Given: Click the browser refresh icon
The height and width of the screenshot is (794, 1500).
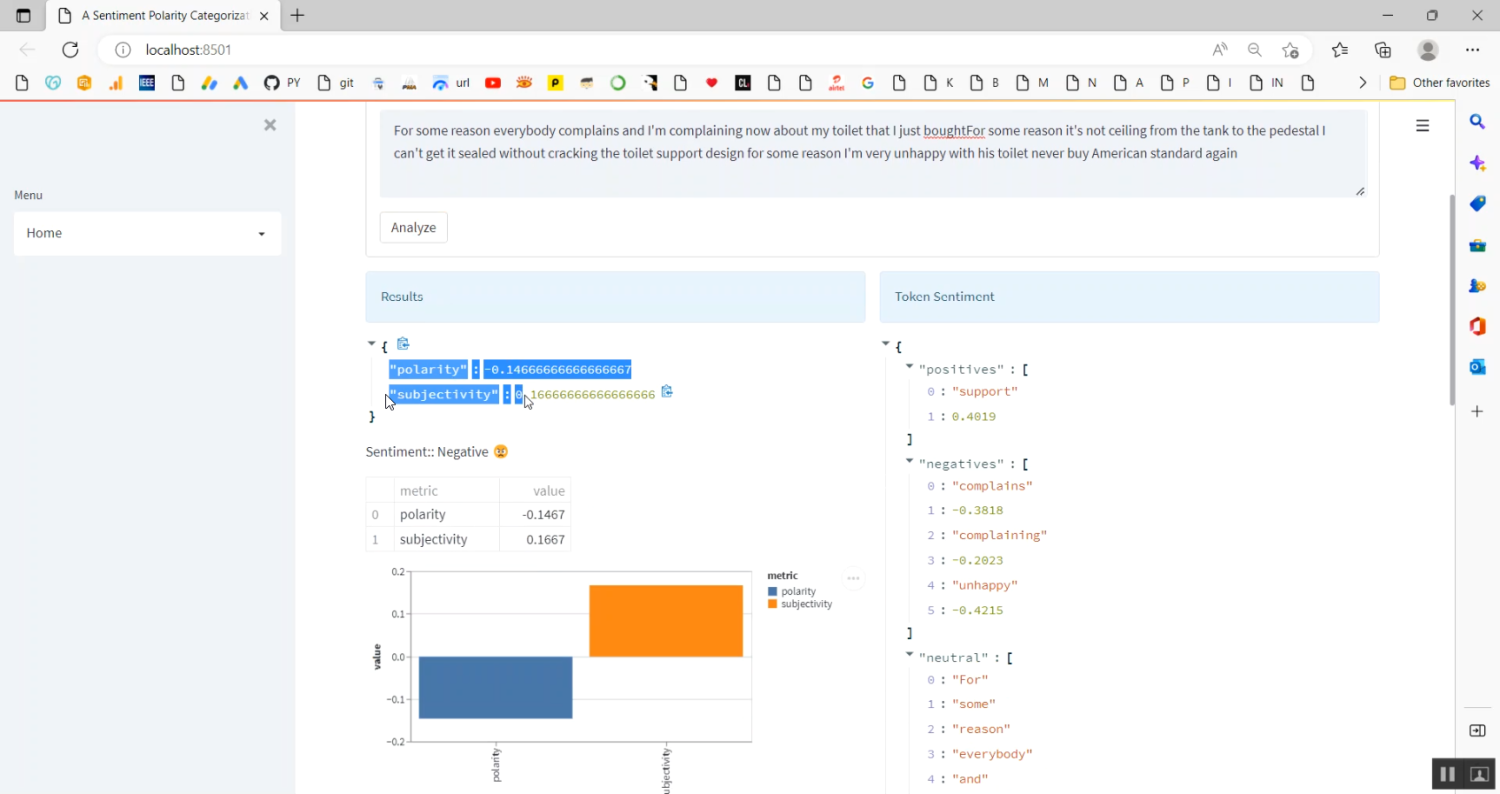Looking at the screenshot, I should coord(70,50).
